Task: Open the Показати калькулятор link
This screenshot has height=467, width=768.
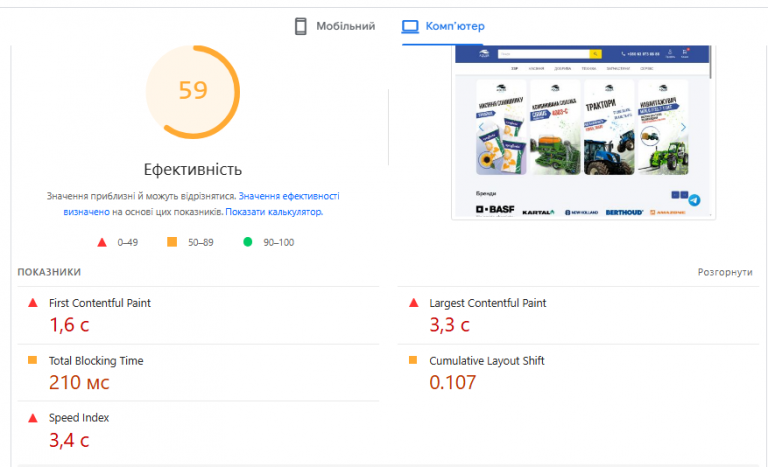Action: (x=273, y=212)
